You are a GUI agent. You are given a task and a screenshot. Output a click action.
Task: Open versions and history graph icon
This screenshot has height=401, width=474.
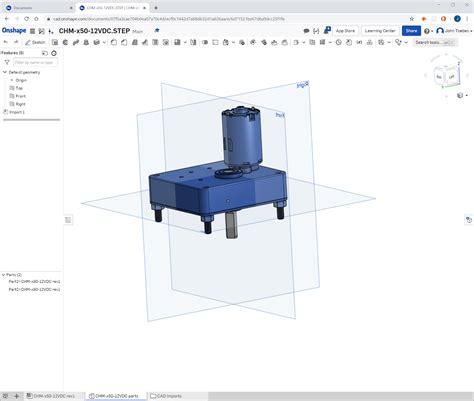[41, 31]
